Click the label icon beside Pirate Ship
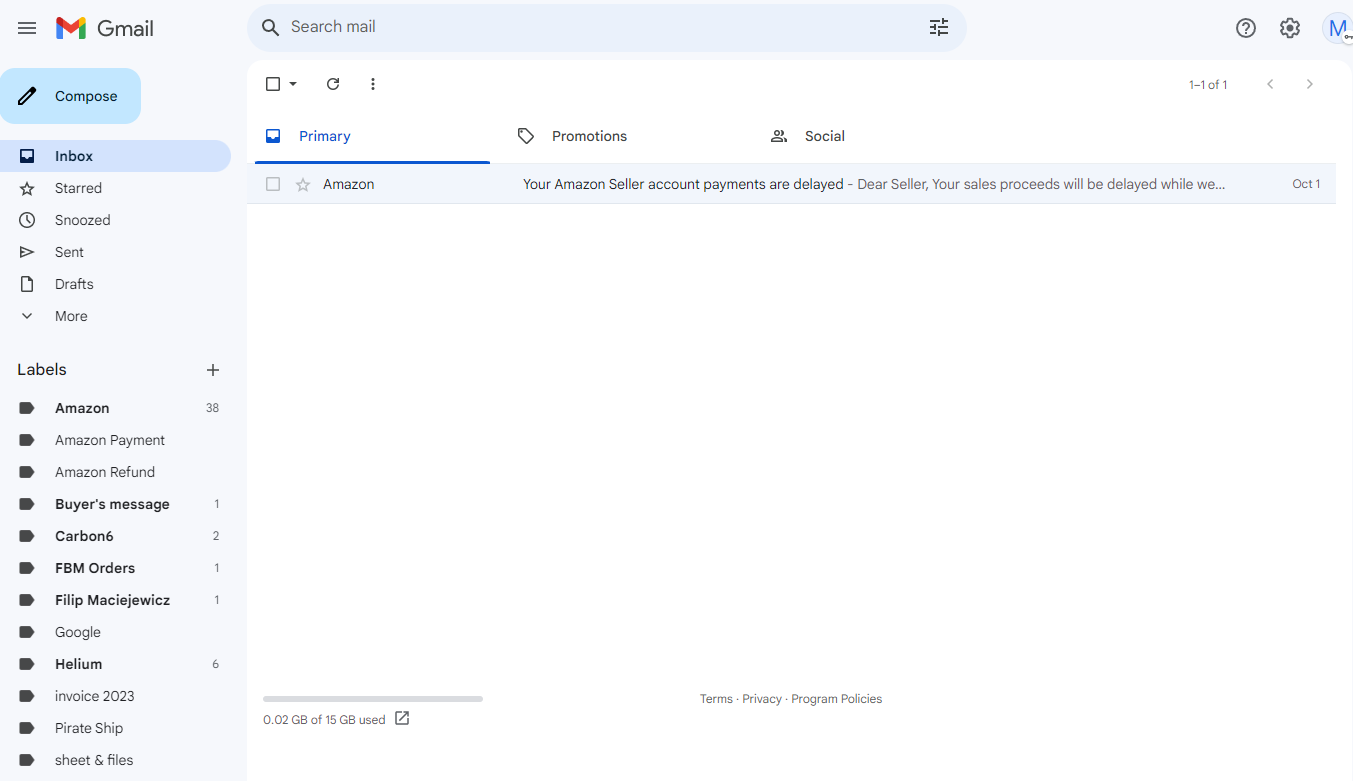 (x=27, y=728)
